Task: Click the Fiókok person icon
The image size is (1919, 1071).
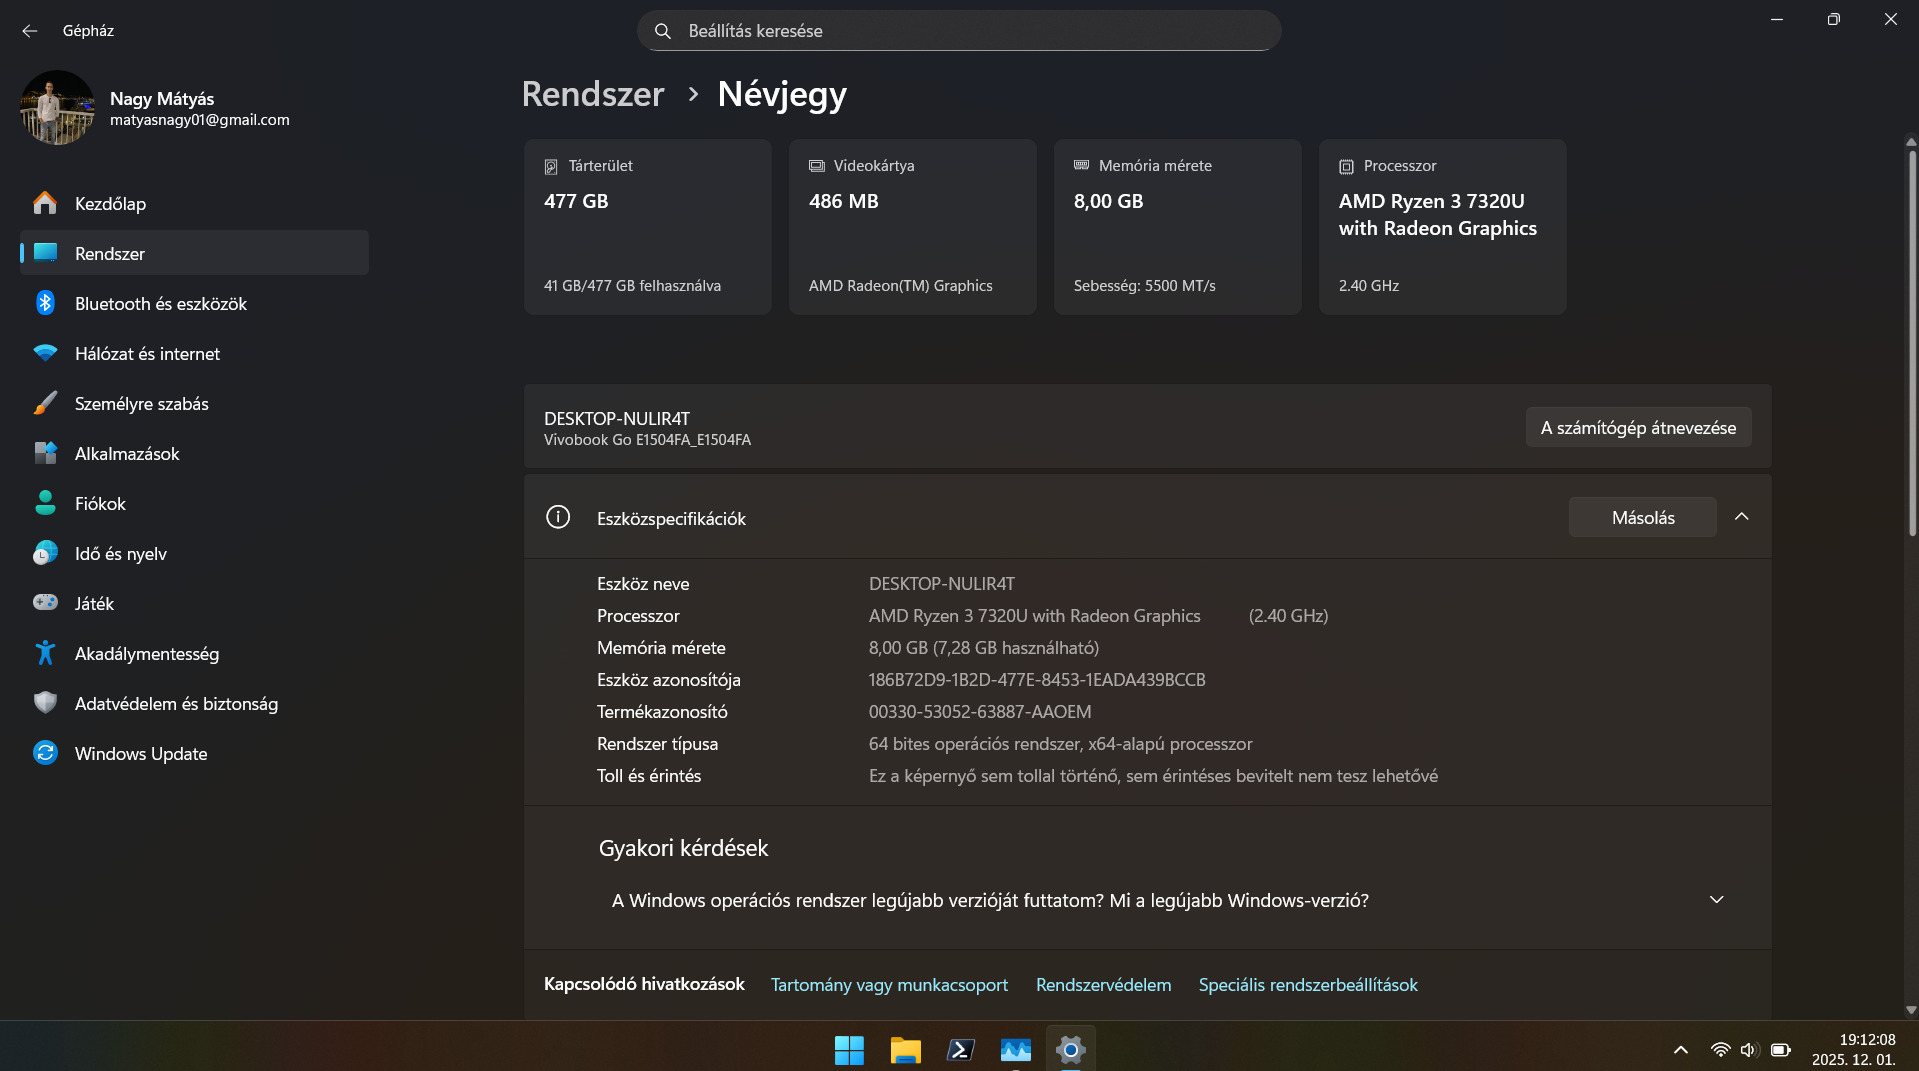Action: 45,503
